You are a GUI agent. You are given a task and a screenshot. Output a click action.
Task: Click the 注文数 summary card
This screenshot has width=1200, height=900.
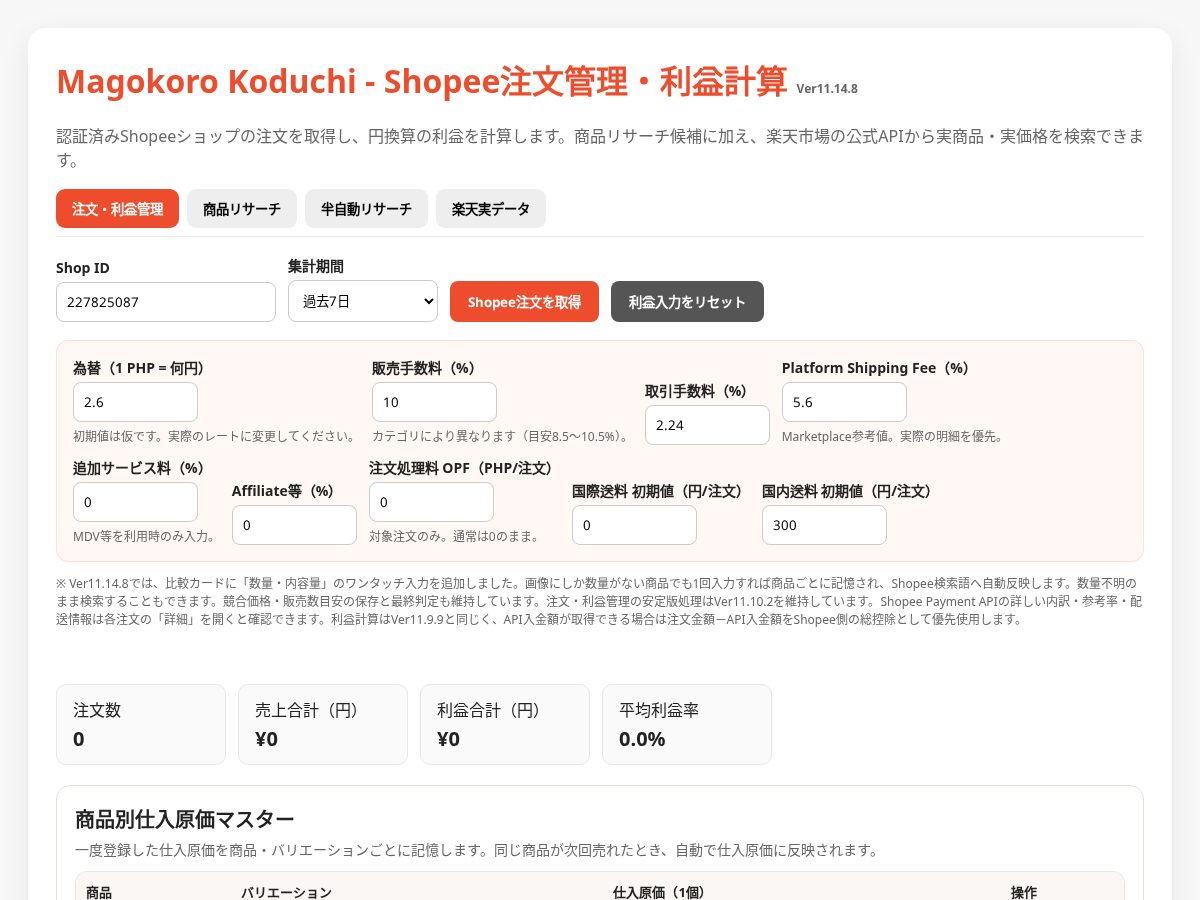(141, 724)
